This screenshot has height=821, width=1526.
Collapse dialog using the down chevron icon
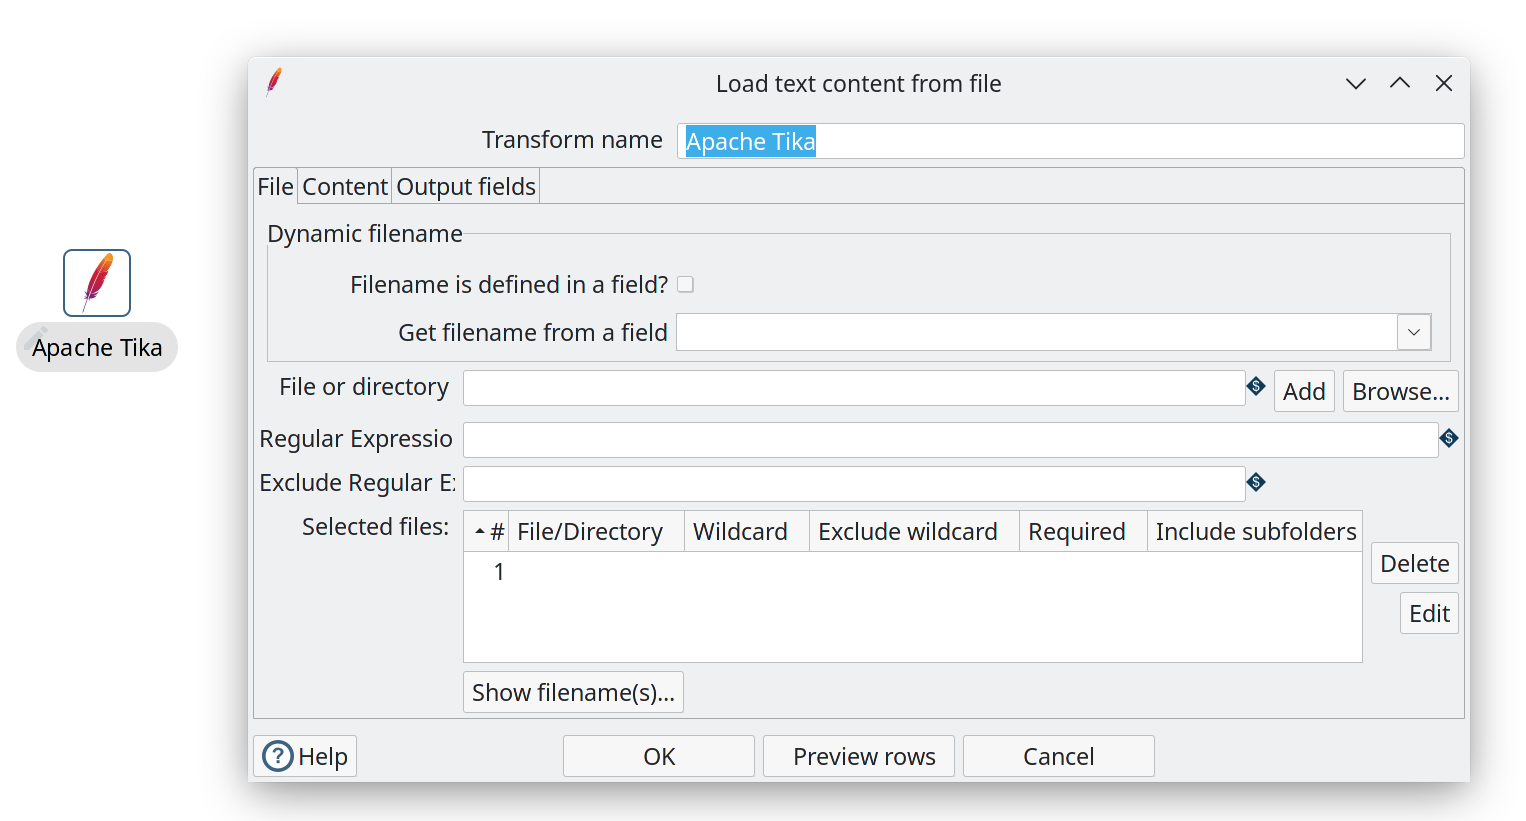1355,84
